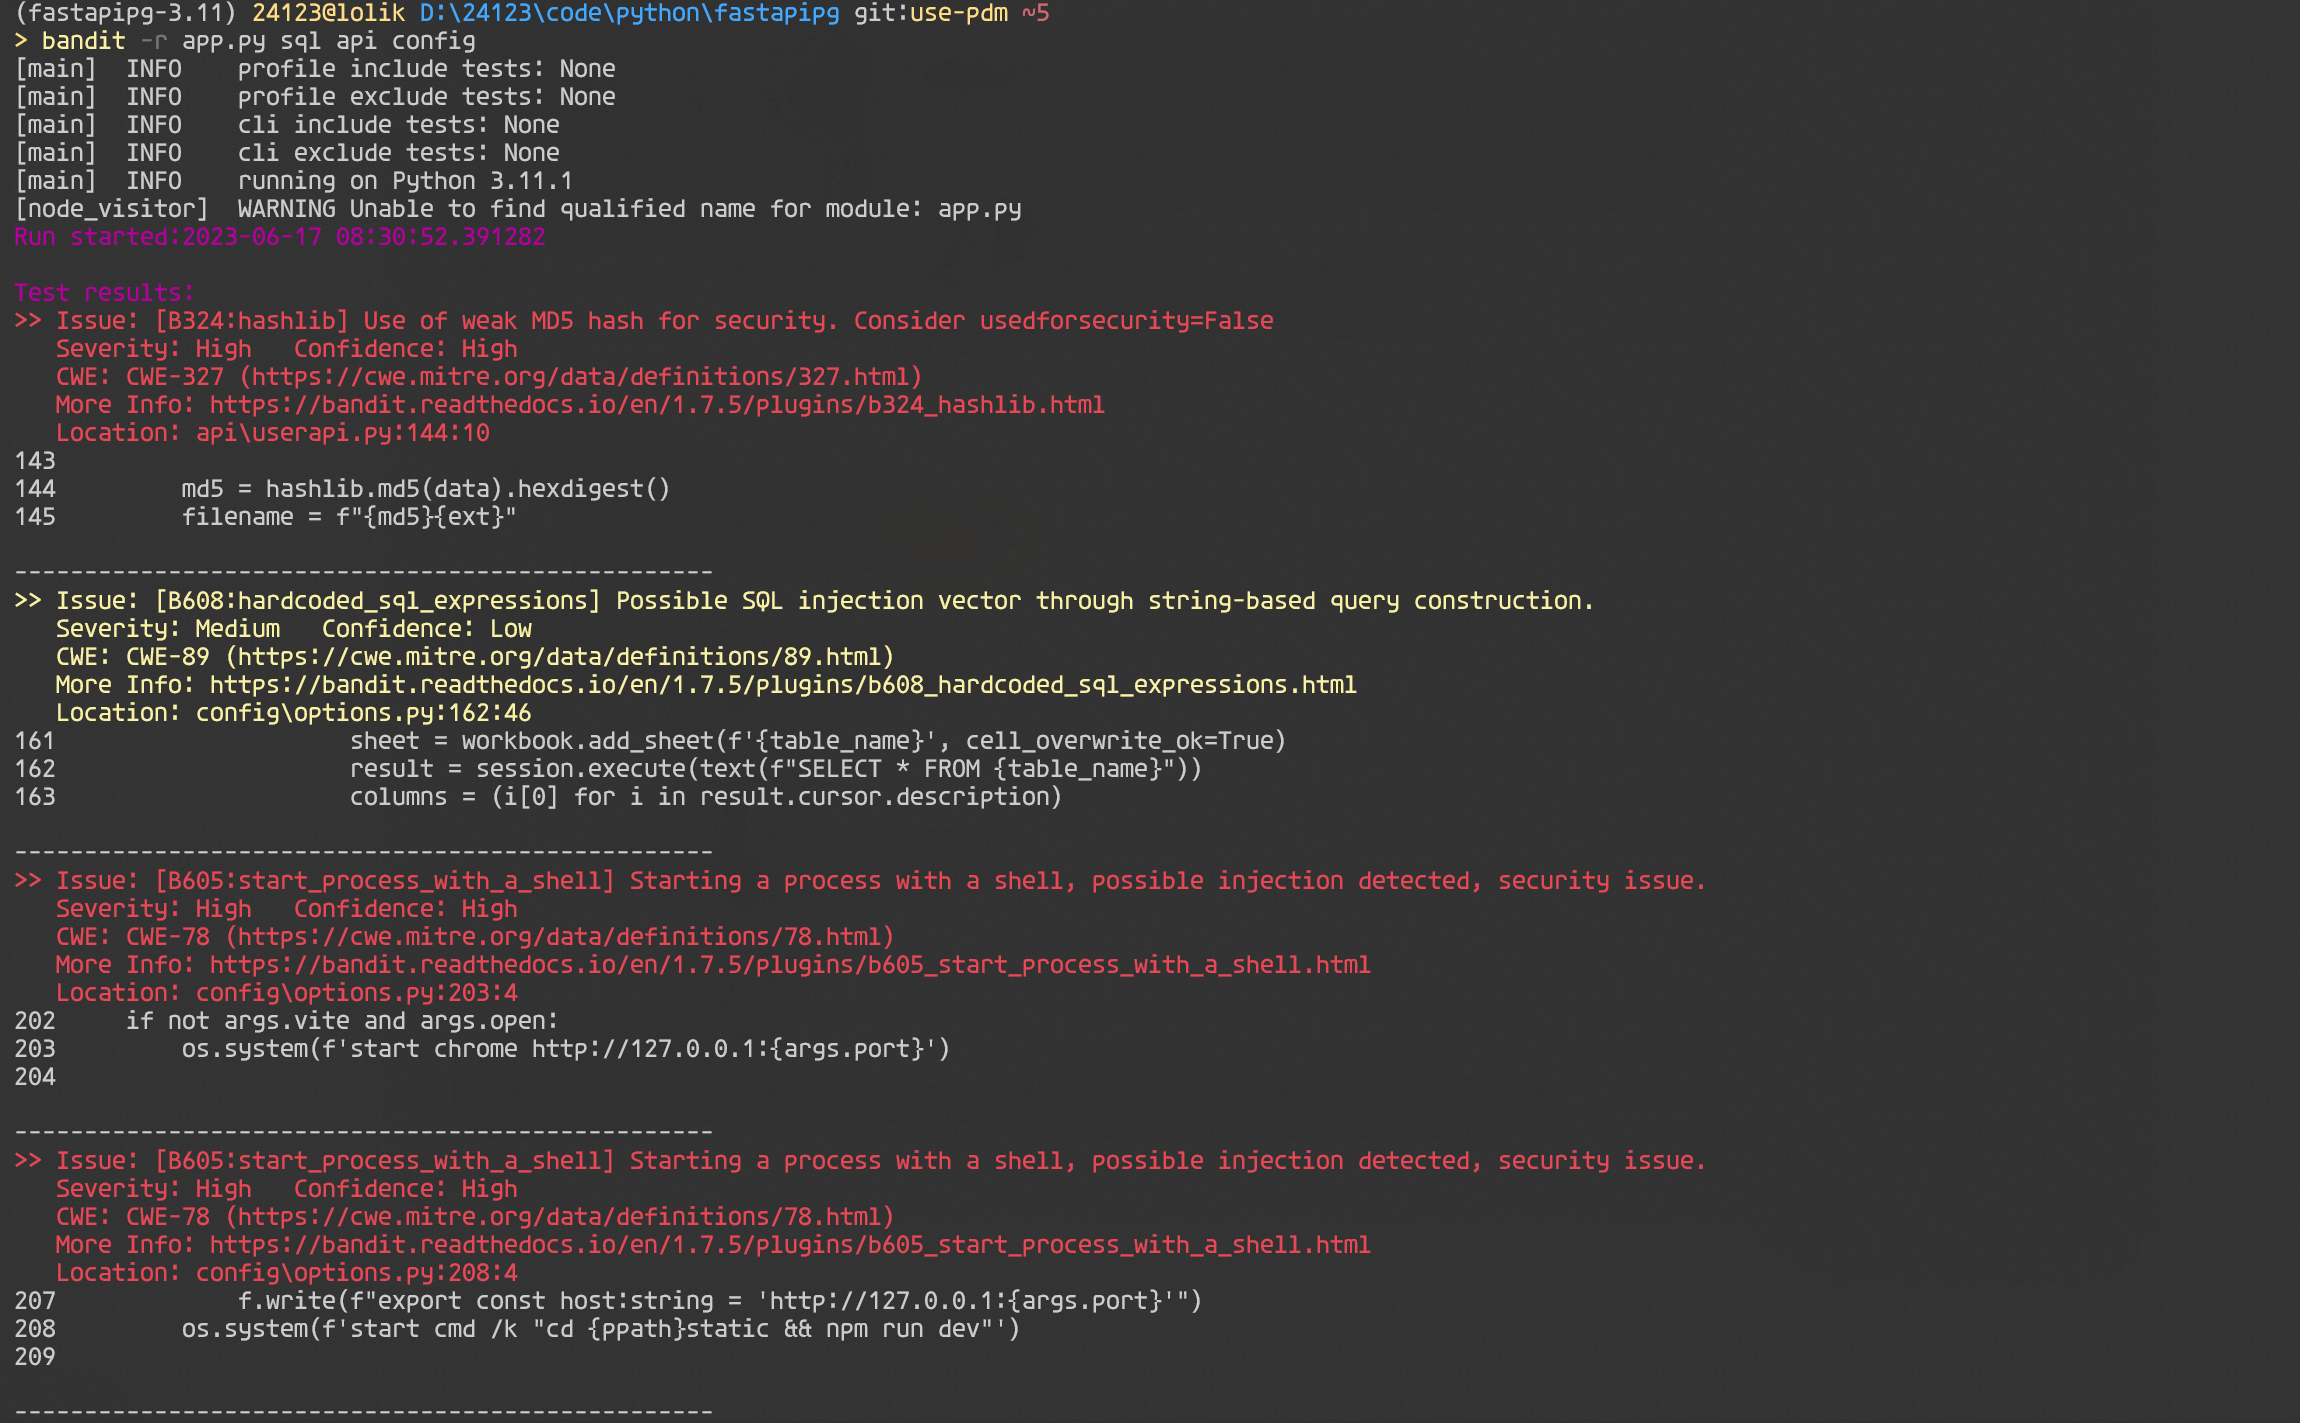Image resolution: width=2300 pixels, height=1423 pixels.
Task: Click the B324:hashlib issue title line
Action: click(644, 321)
